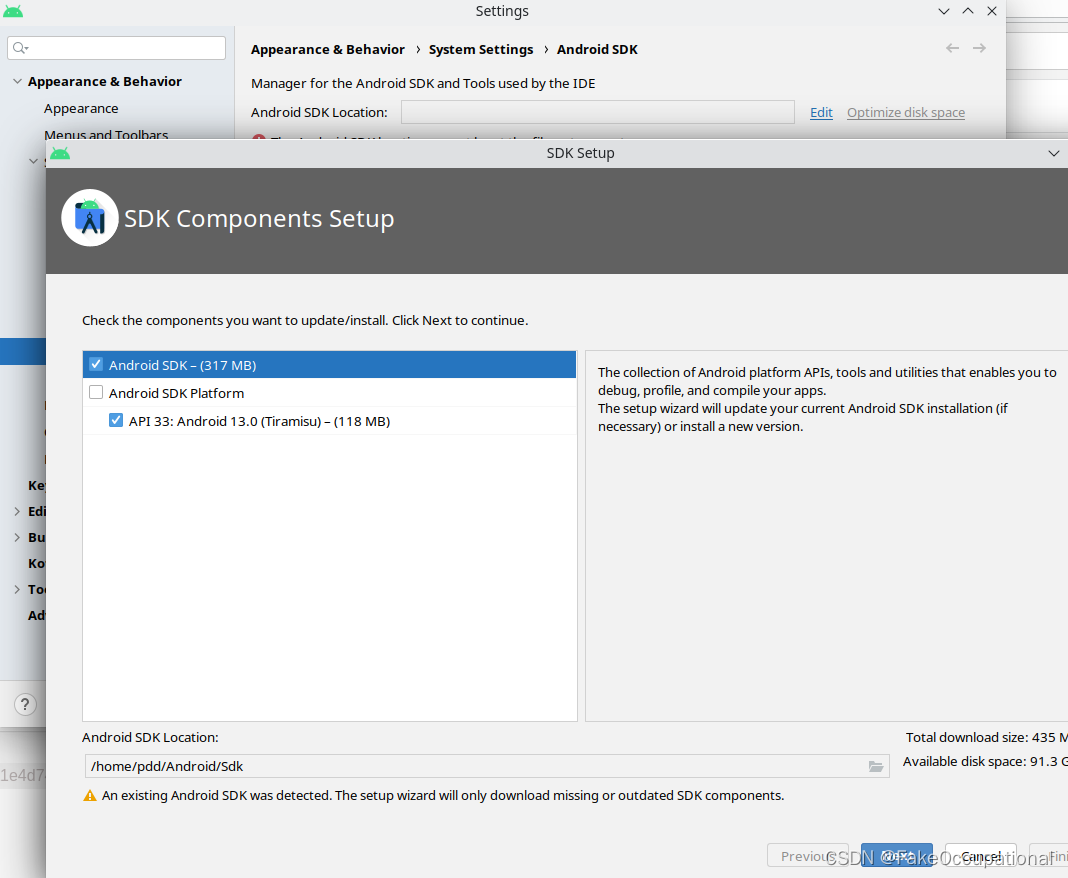Image resolution: width=1068 pixels, height=878 pixels.
Task: Click the warning icon beside existing SDK message
Action: pyautogui.click(x=90, y=796)
